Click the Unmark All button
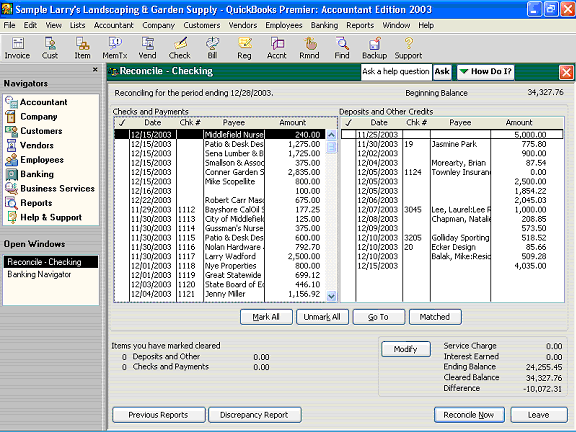 (x=322, y=317)
